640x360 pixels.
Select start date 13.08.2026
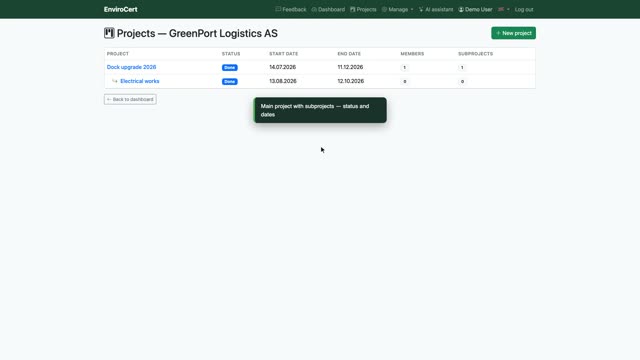coord(283,81)
